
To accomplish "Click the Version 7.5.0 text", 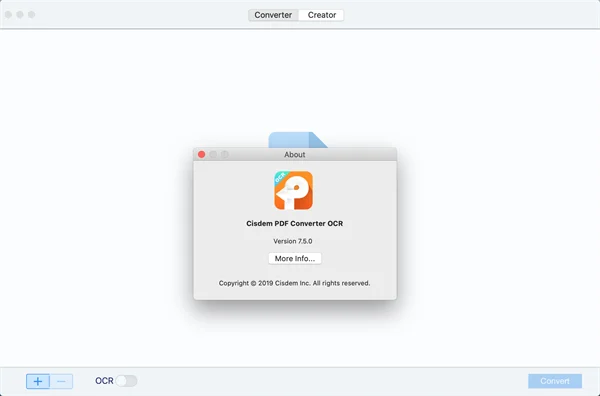I will point(293,241).
